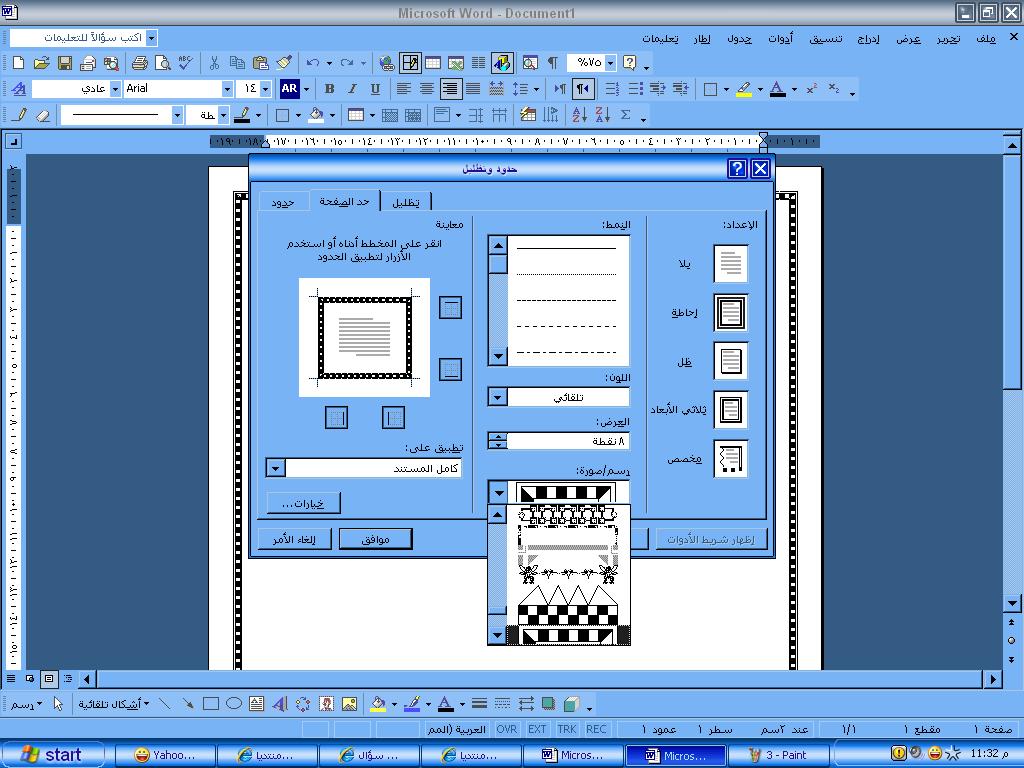Click the Sort Ascending icon

[x=579, y=115]
